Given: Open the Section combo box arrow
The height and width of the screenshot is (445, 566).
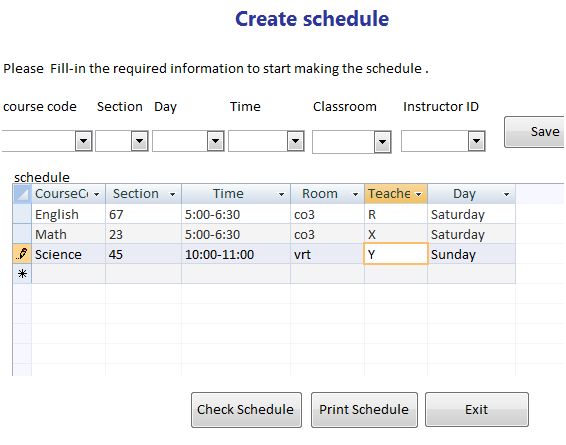Looking at the screenshot, I should tap(140, 141).
